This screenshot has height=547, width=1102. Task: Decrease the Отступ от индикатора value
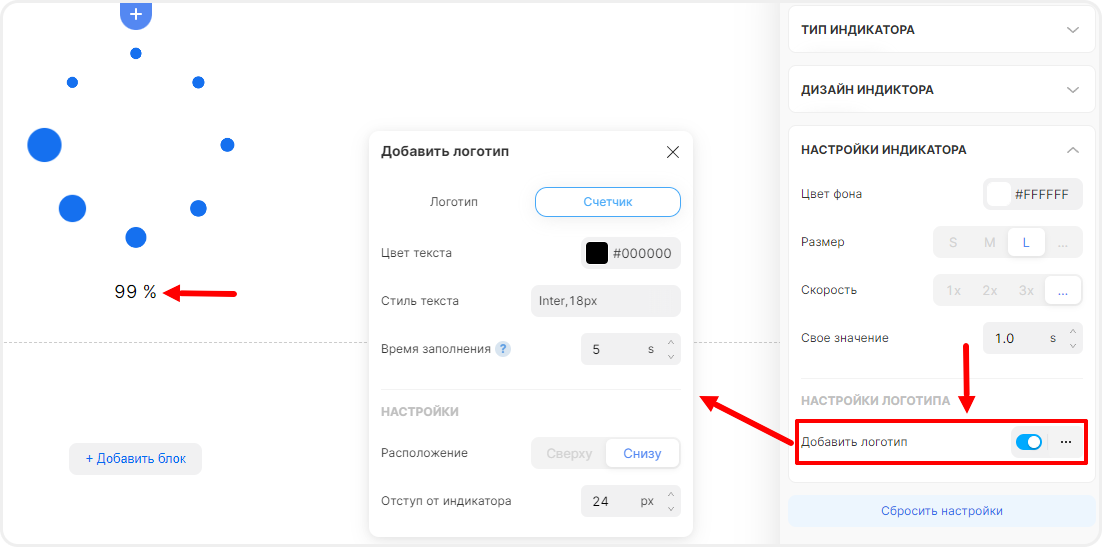point(672,508)
